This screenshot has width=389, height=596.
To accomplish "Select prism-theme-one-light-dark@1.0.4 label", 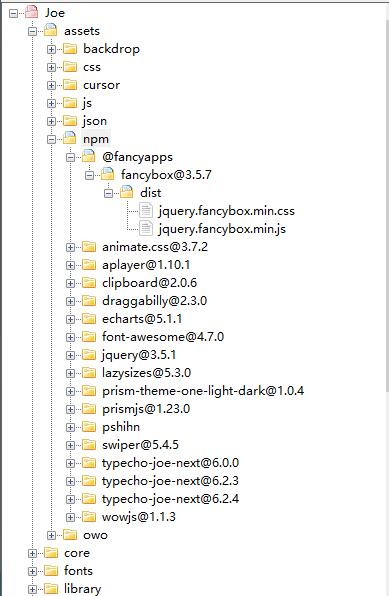I will tap(203, 391).
